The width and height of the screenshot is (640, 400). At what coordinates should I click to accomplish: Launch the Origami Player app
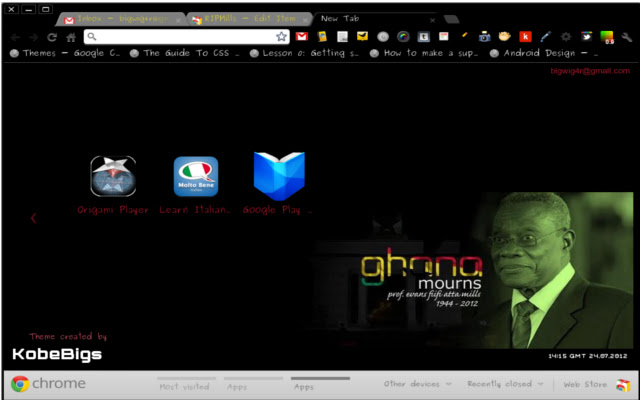[x=113, y=176]
